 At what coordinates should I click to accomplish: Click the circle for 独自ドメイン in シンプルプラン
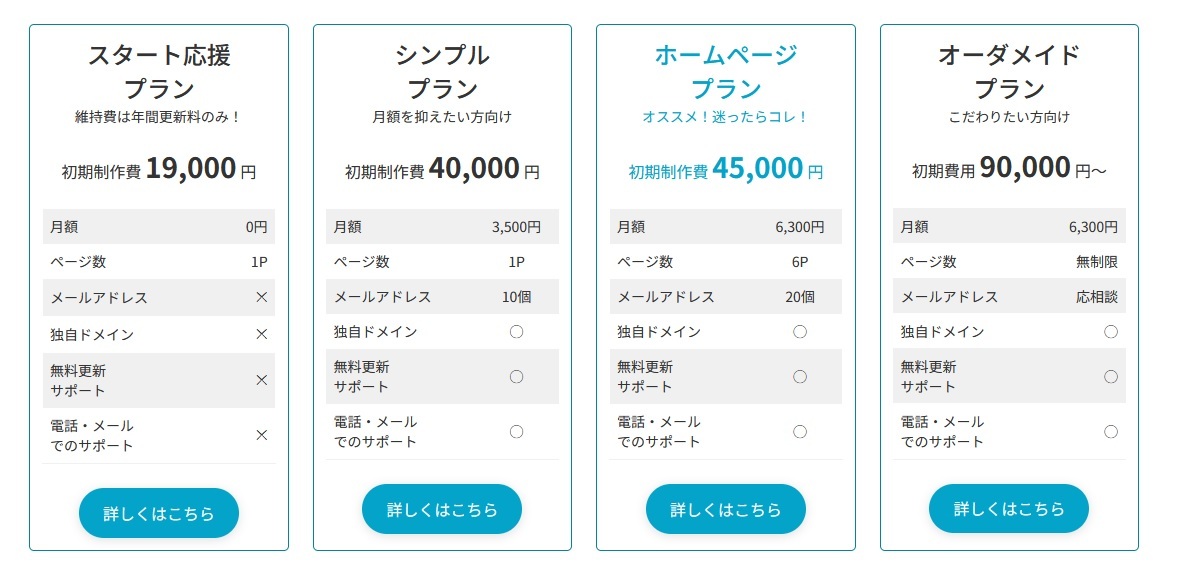point(516,332)
